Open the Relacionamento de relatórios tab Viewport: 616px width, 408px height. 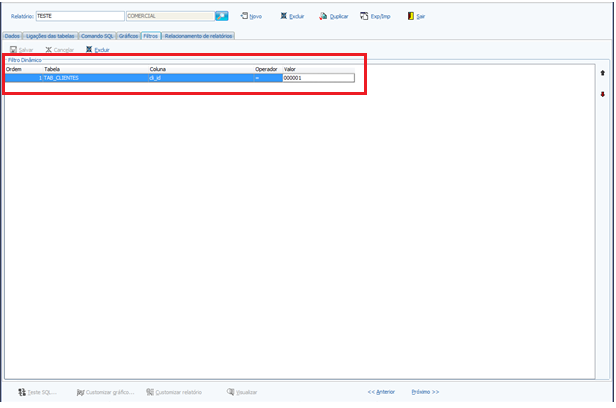(x=198, y=36)
